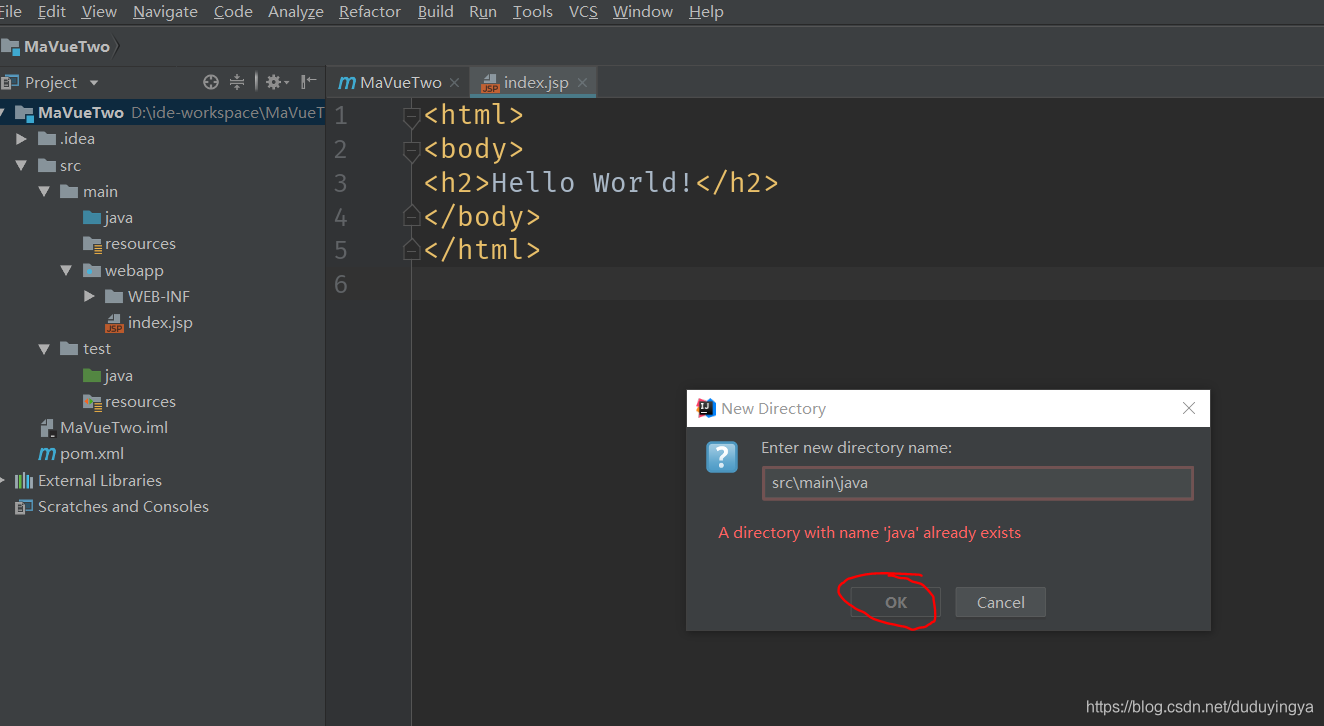Expand the .idea folder
1324x726 pixels.
[21, 139]
